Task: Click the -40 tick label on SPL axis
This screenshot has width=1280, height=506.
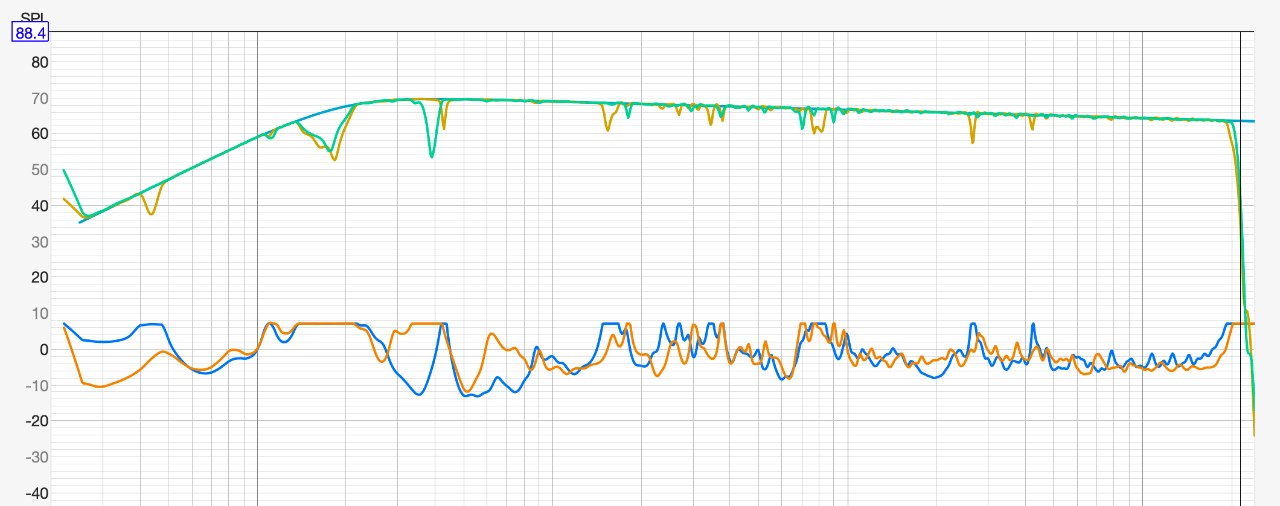Action: (37, 494)
